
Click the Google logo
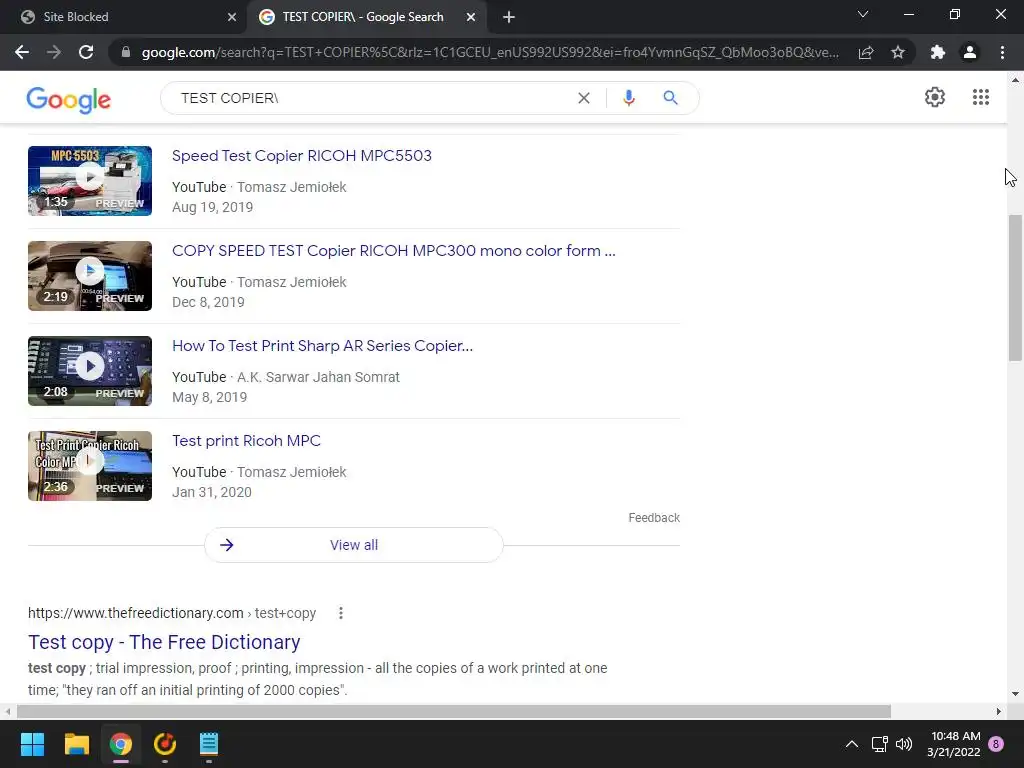point(69,99)
